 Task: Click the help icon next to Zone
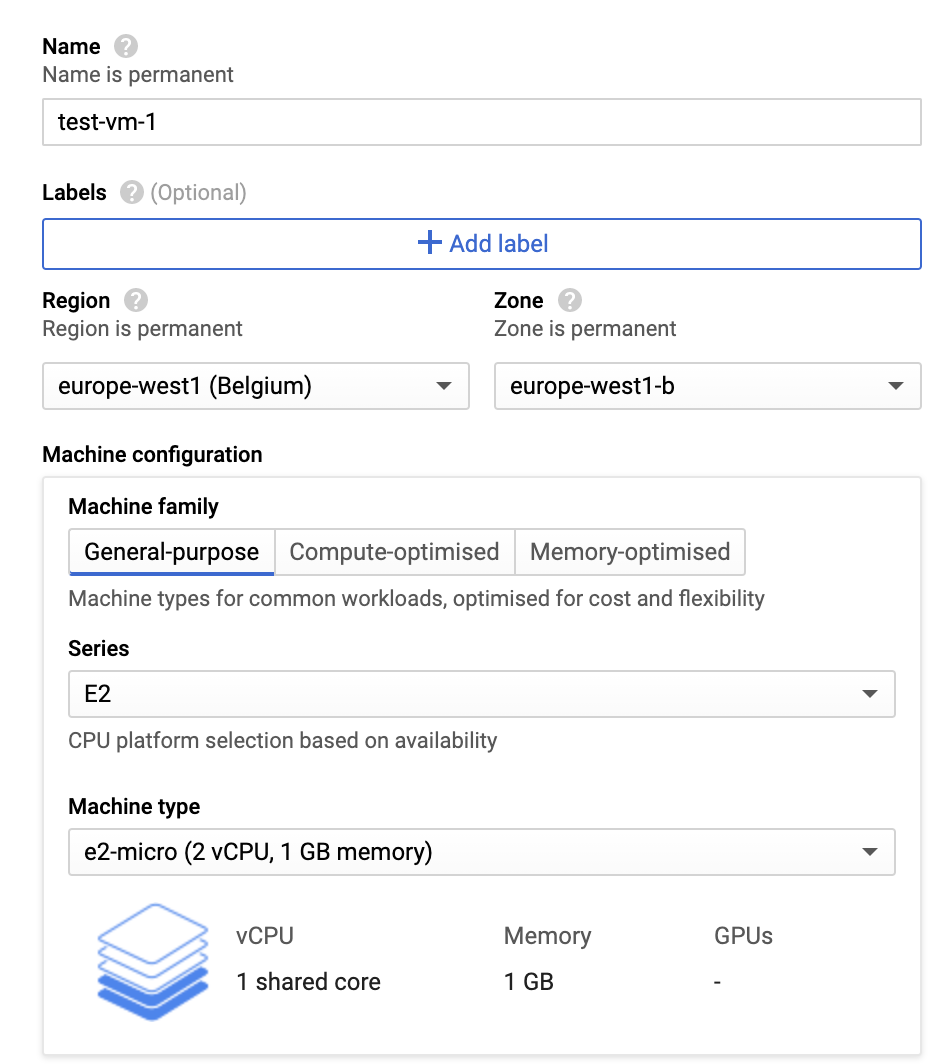coord(570,301)
